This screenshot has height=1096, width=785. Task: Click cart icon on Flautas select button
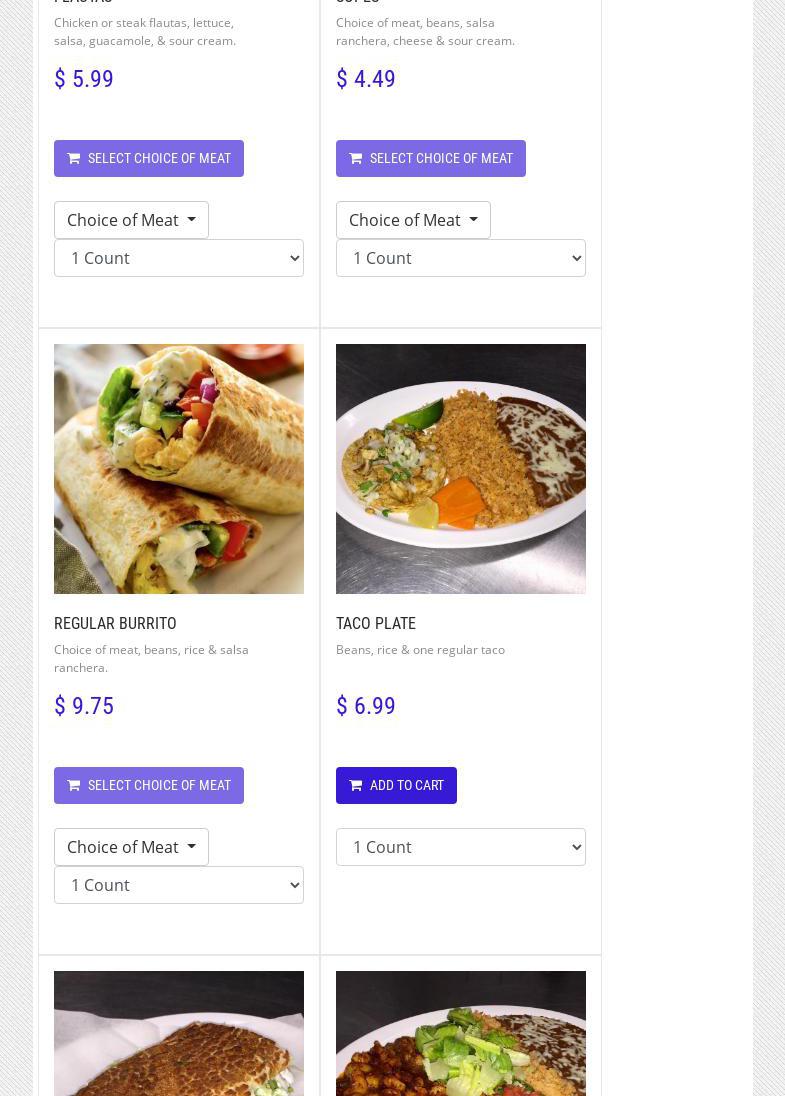click(74, 158)
